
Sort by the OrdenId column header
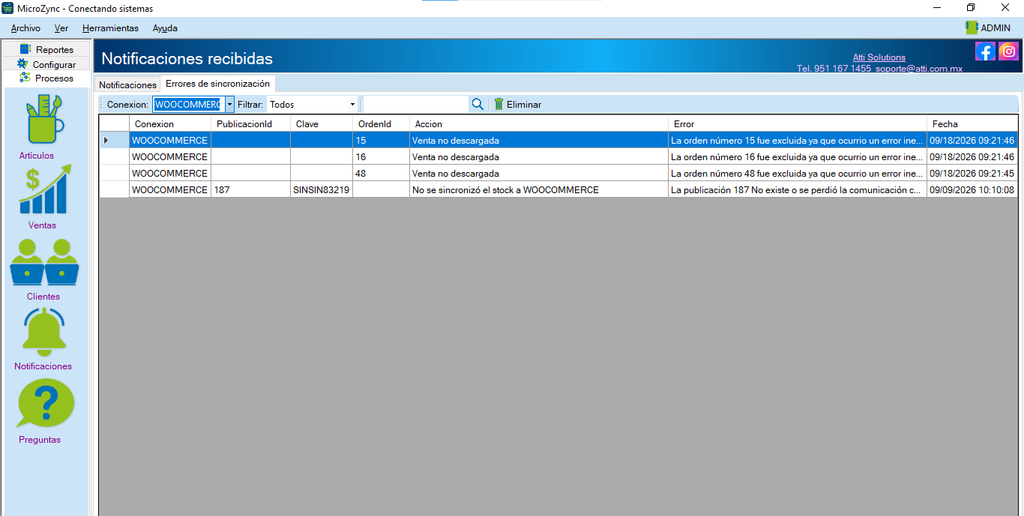(x=381, y=123)
